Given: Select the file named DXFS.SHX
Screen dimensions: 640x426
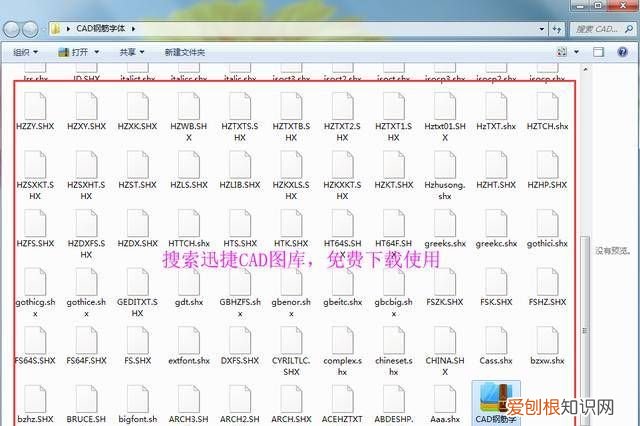Looking at the screenshot, I should (240, 345).
